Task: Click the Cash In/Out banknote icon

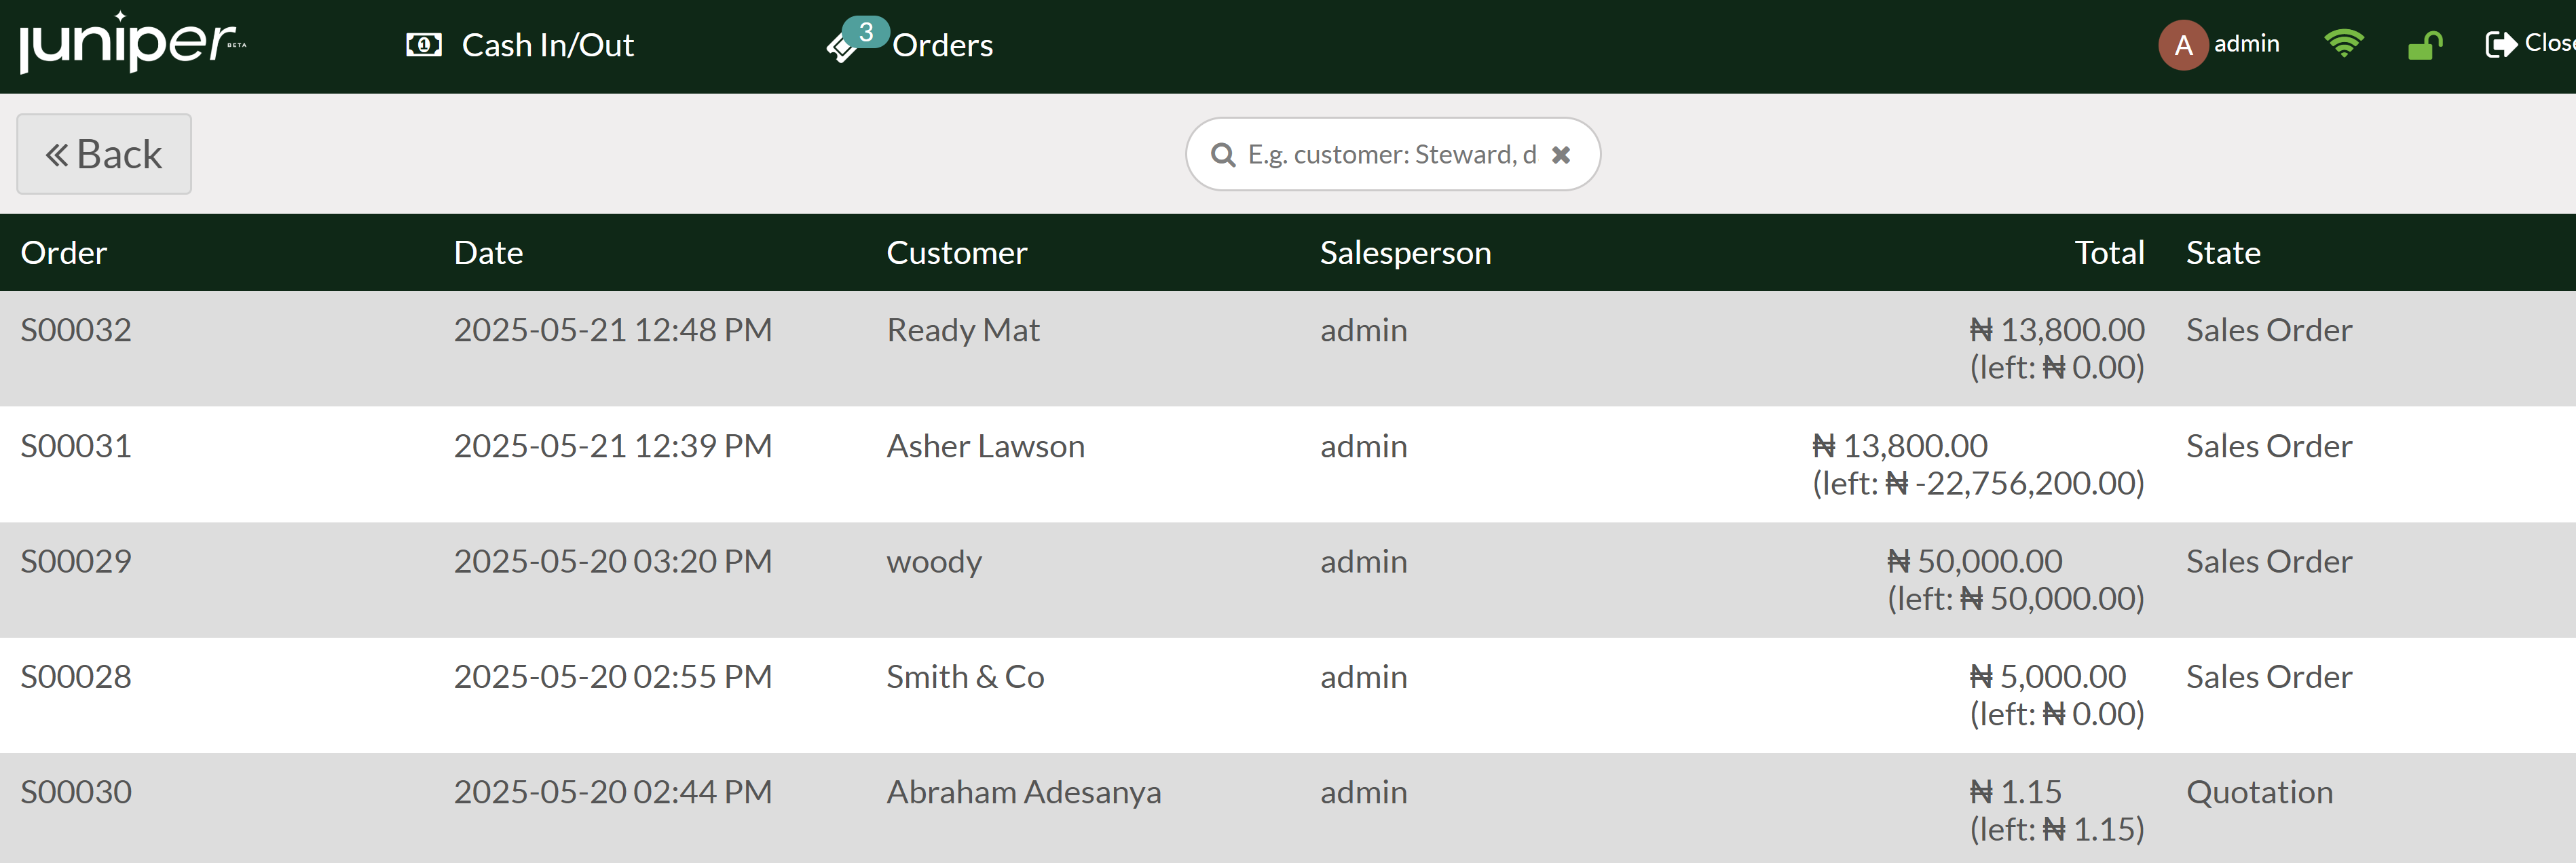Action: 423,44
